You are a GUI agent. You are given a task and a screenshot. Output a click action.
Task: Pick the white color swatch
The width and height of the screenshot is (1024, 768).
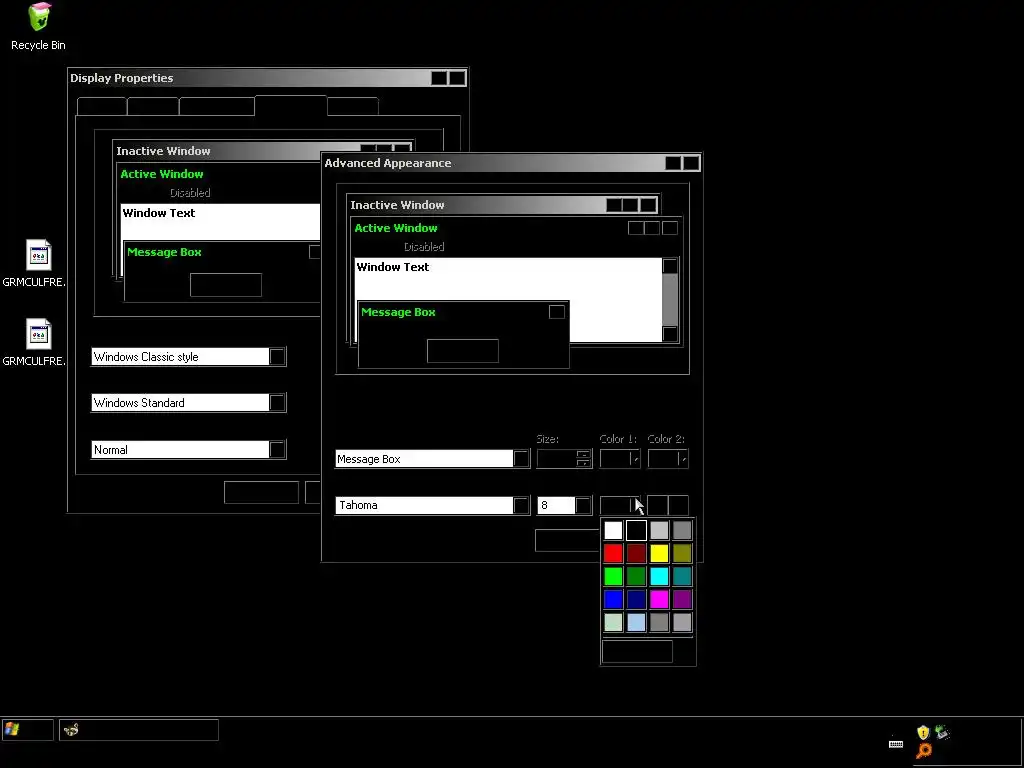click(613, 530)
